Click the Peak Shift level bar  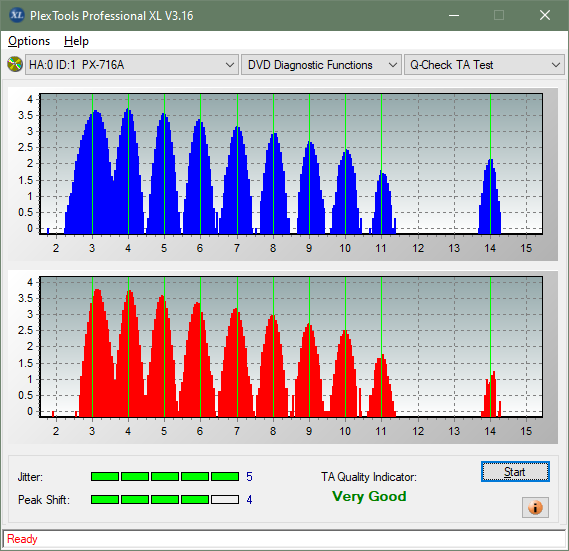(x=165, y=499)
